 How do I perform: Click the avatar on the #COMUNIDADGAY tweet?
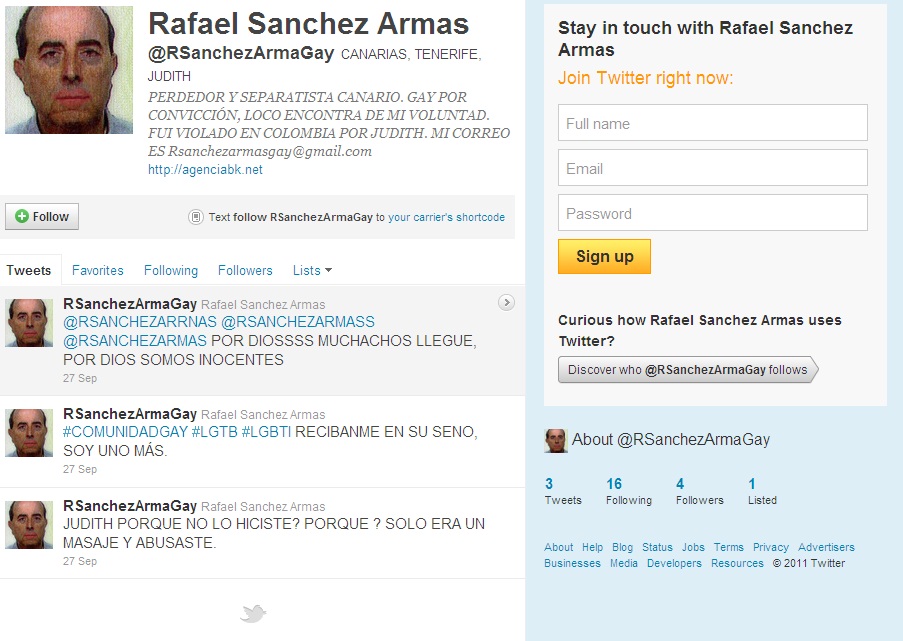coord(29,433)
